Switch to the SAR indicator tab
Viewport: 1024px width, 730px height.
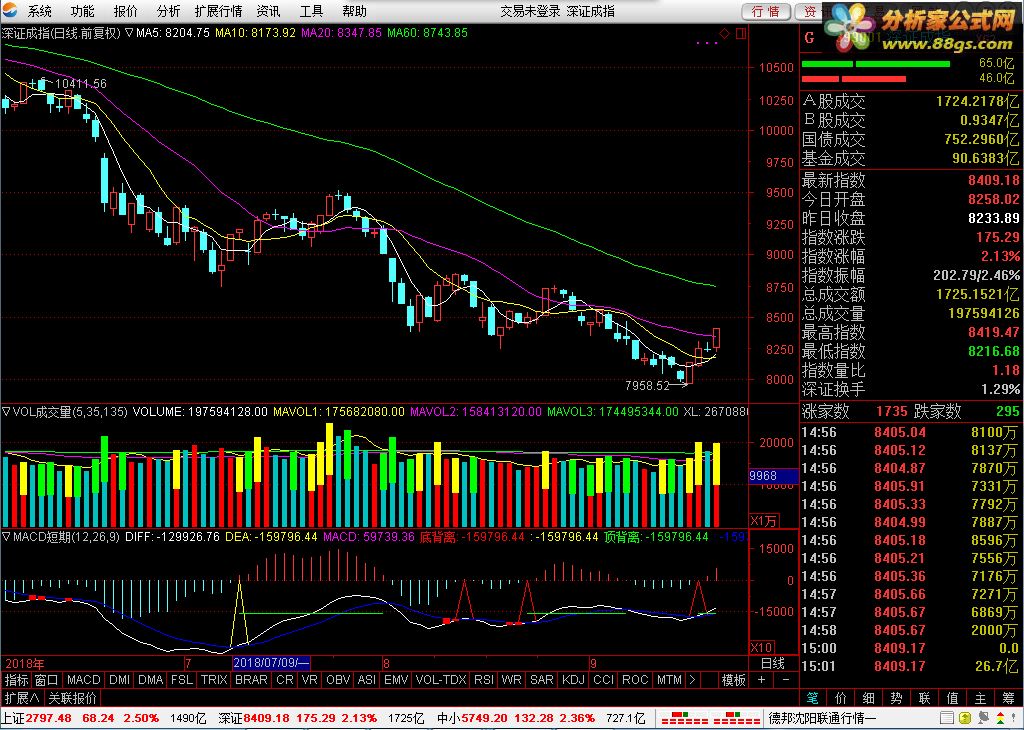pyautogui.click(x=542, y=680)
